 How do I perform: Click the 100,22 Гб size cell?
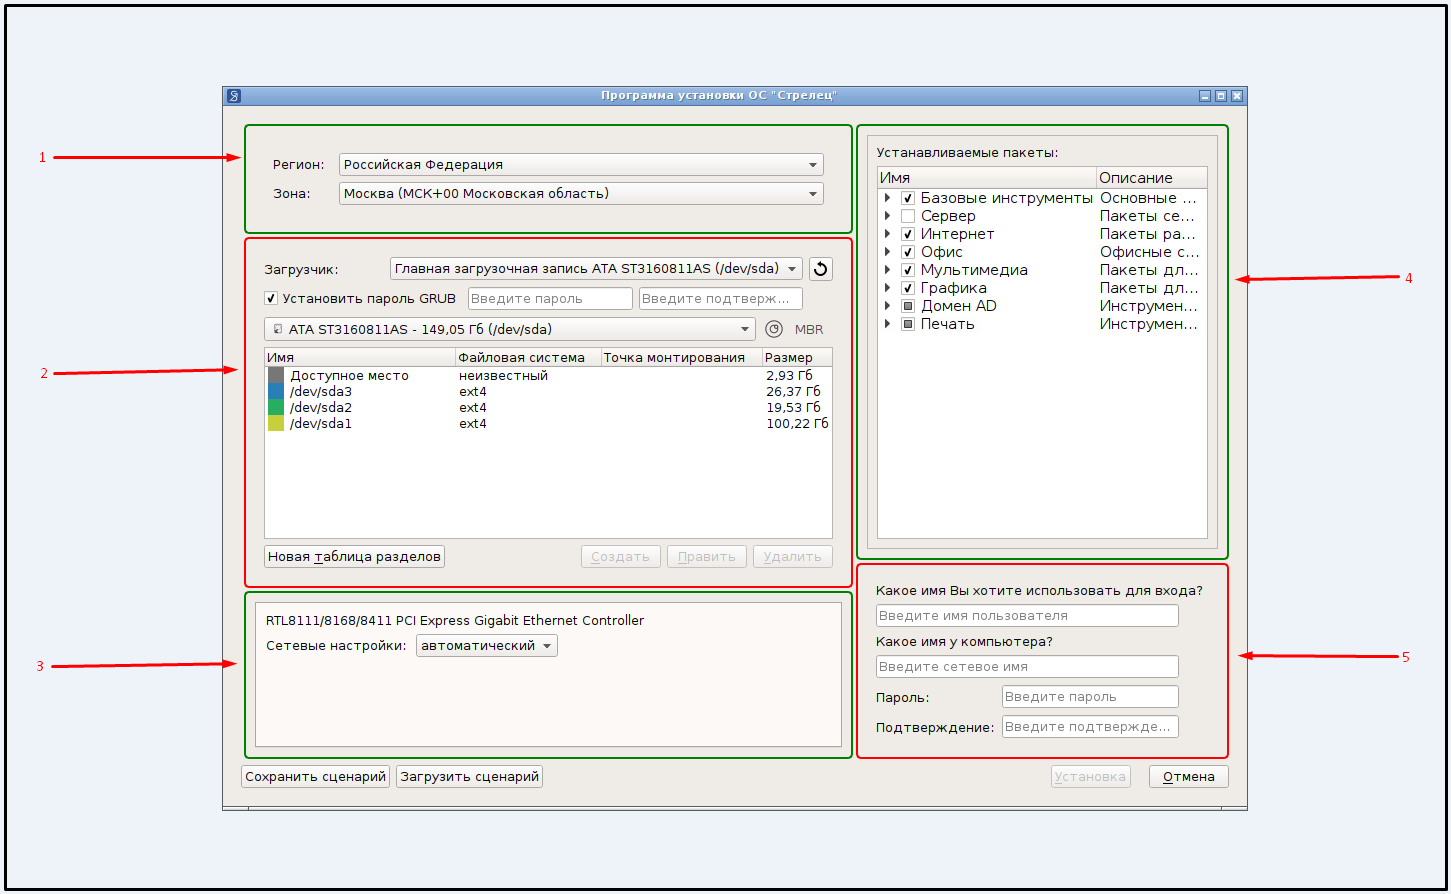[x=797, y=424]
